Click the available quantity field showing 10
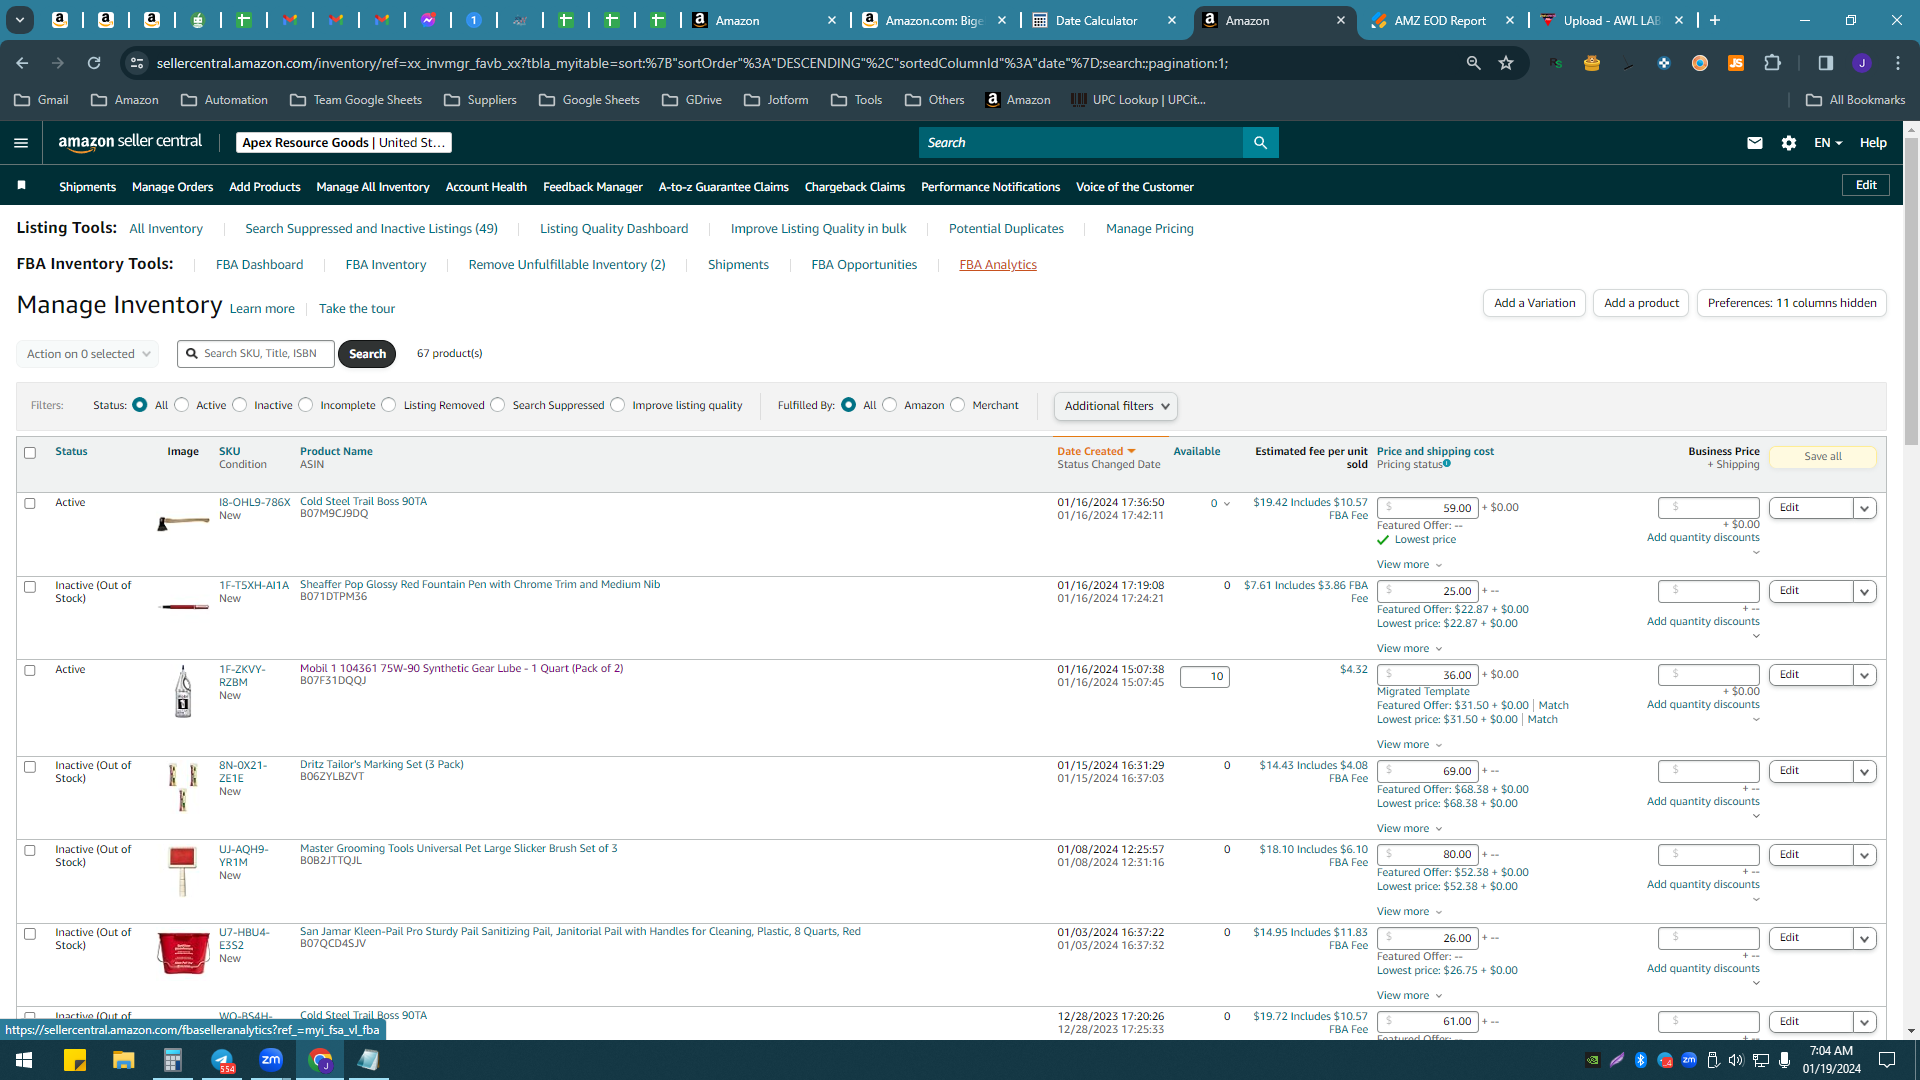Viewport: 1920px width, 1080px height. point(1204,677)
